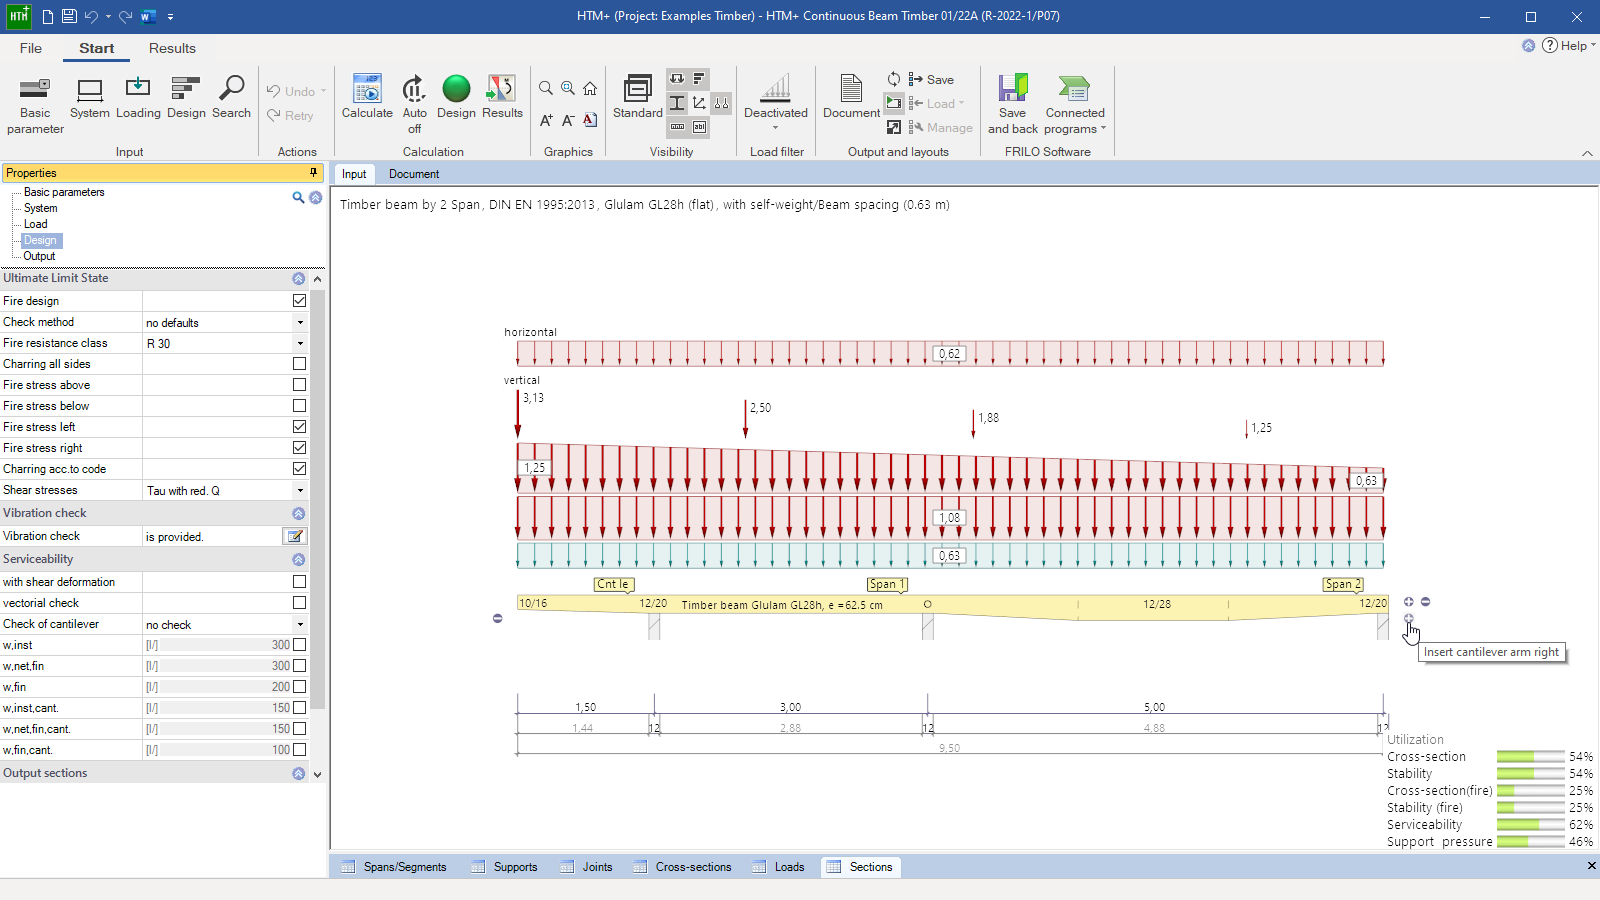Enable vectorial check
The width and height of the screenshot is (1600, 900).
pyautogui.click(x=299, y=603)
